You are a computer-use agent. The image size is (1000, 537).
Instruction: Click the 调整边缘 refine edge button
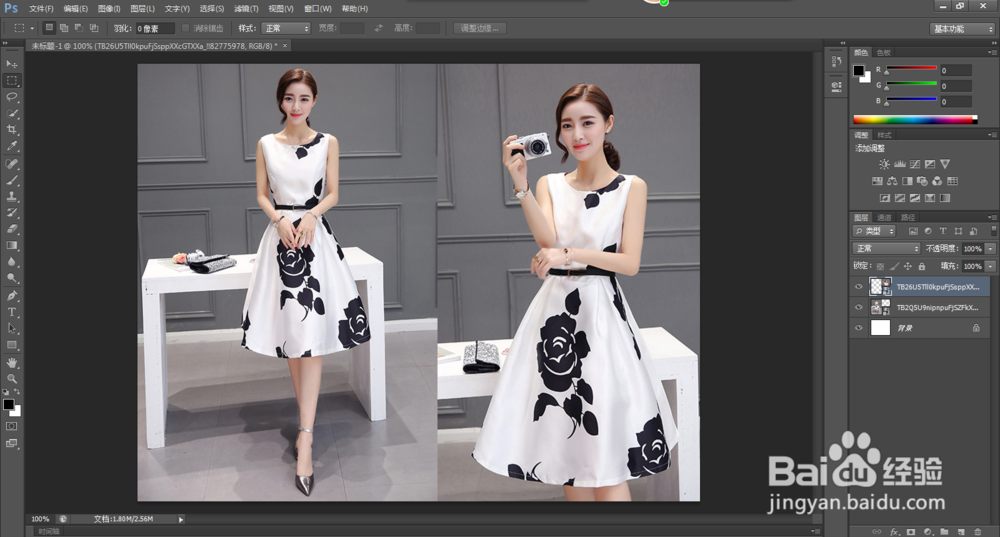tap(480, 28)
